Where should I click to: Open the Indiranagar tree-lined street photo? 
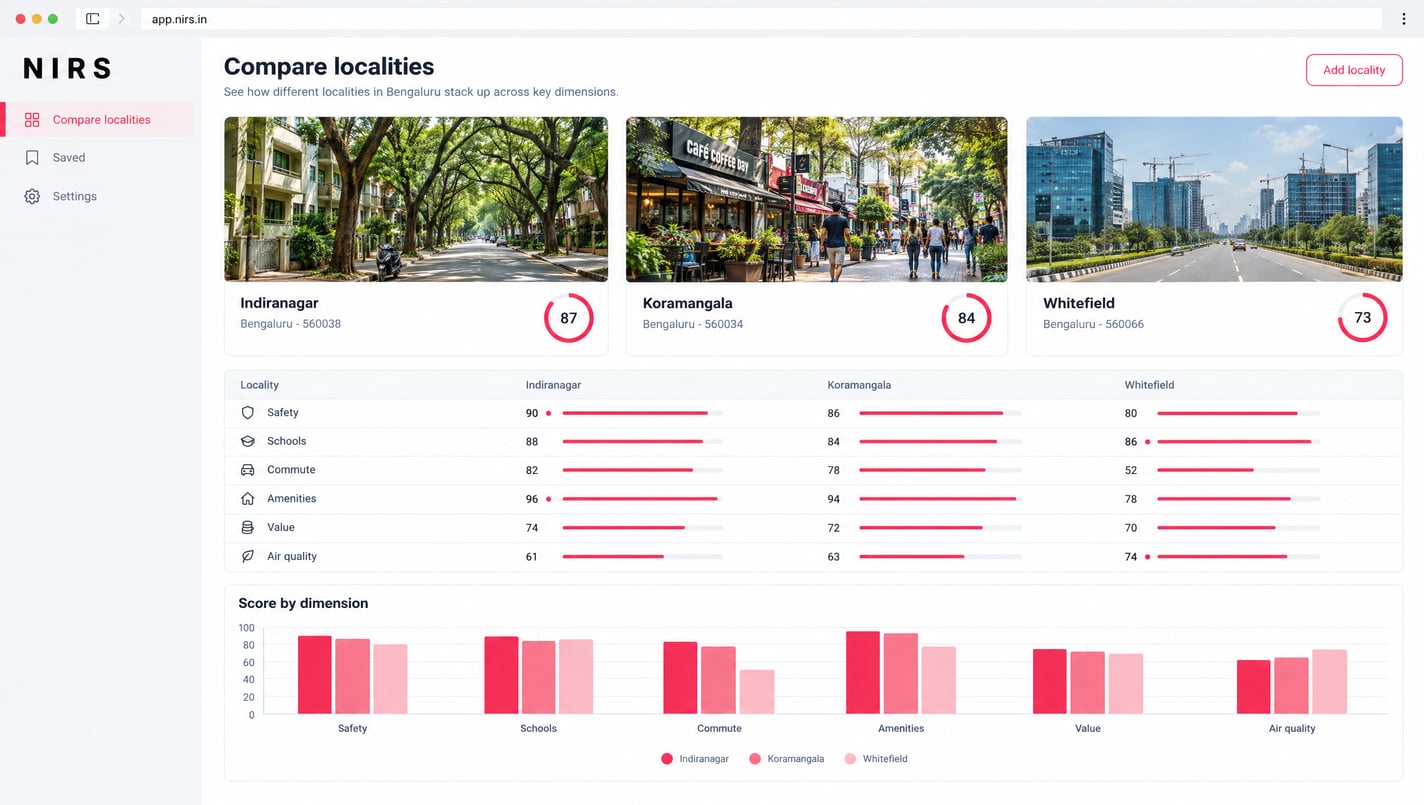pos(416,199)
